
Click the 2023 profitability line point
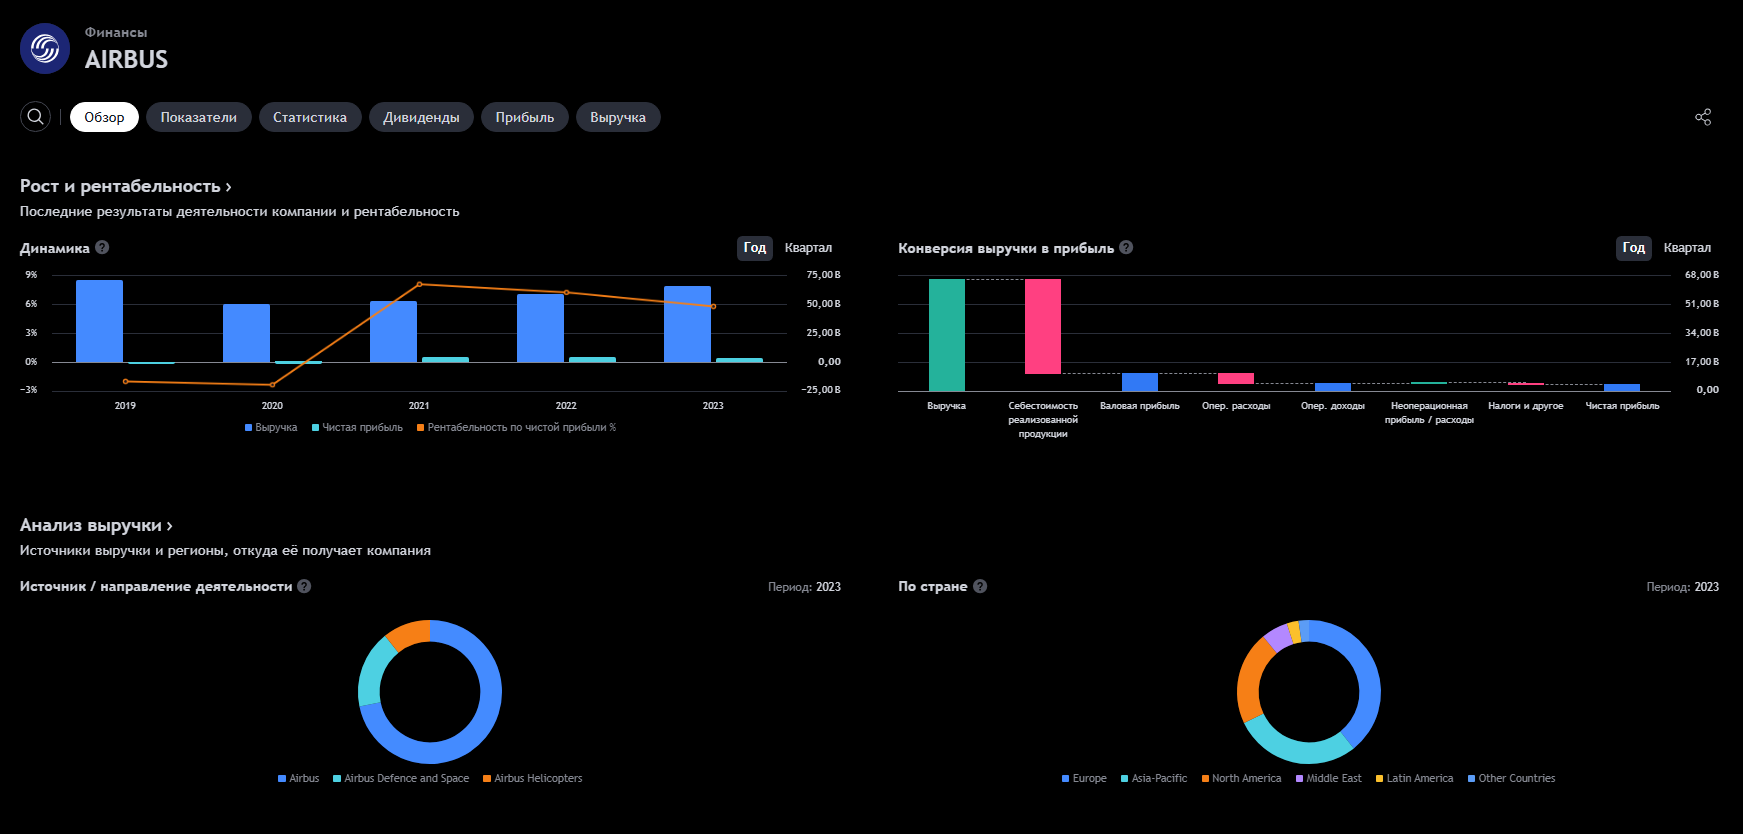pyautogui.click(x=713, y=306)
